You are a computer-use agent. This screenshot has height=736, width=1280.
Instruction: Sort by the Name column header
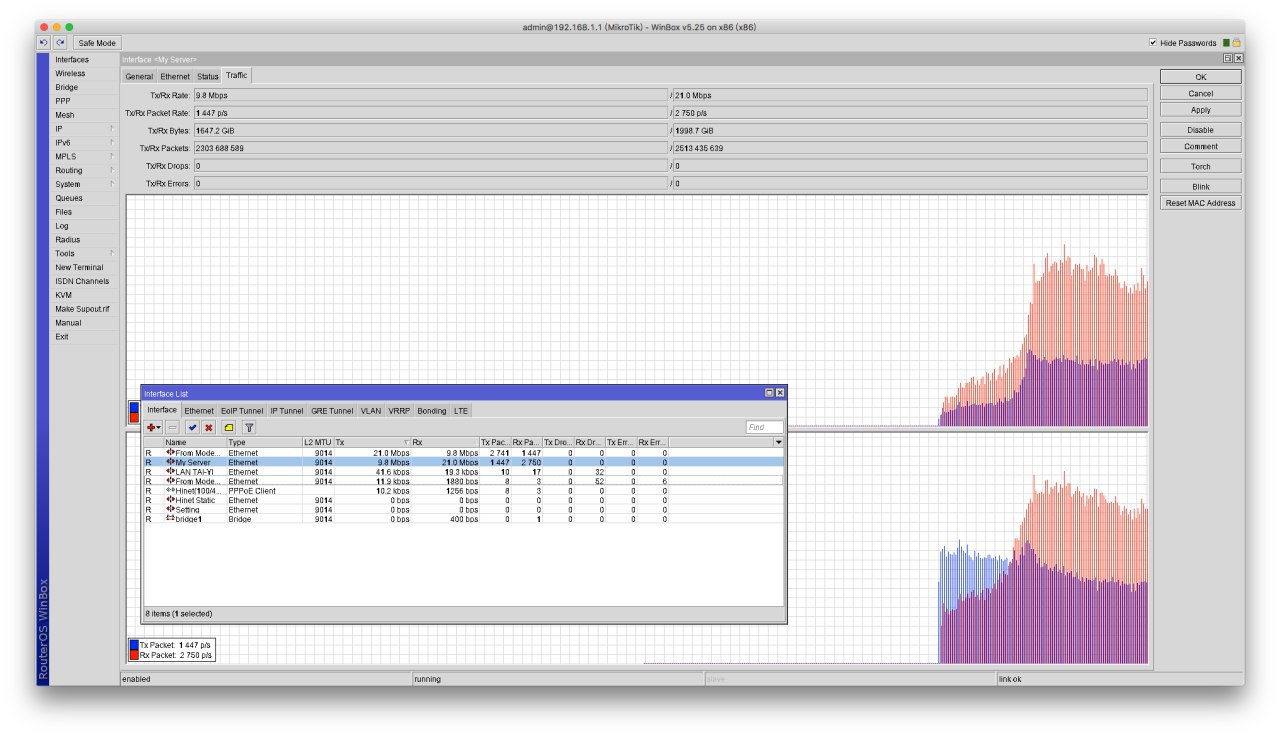(195, 442)
